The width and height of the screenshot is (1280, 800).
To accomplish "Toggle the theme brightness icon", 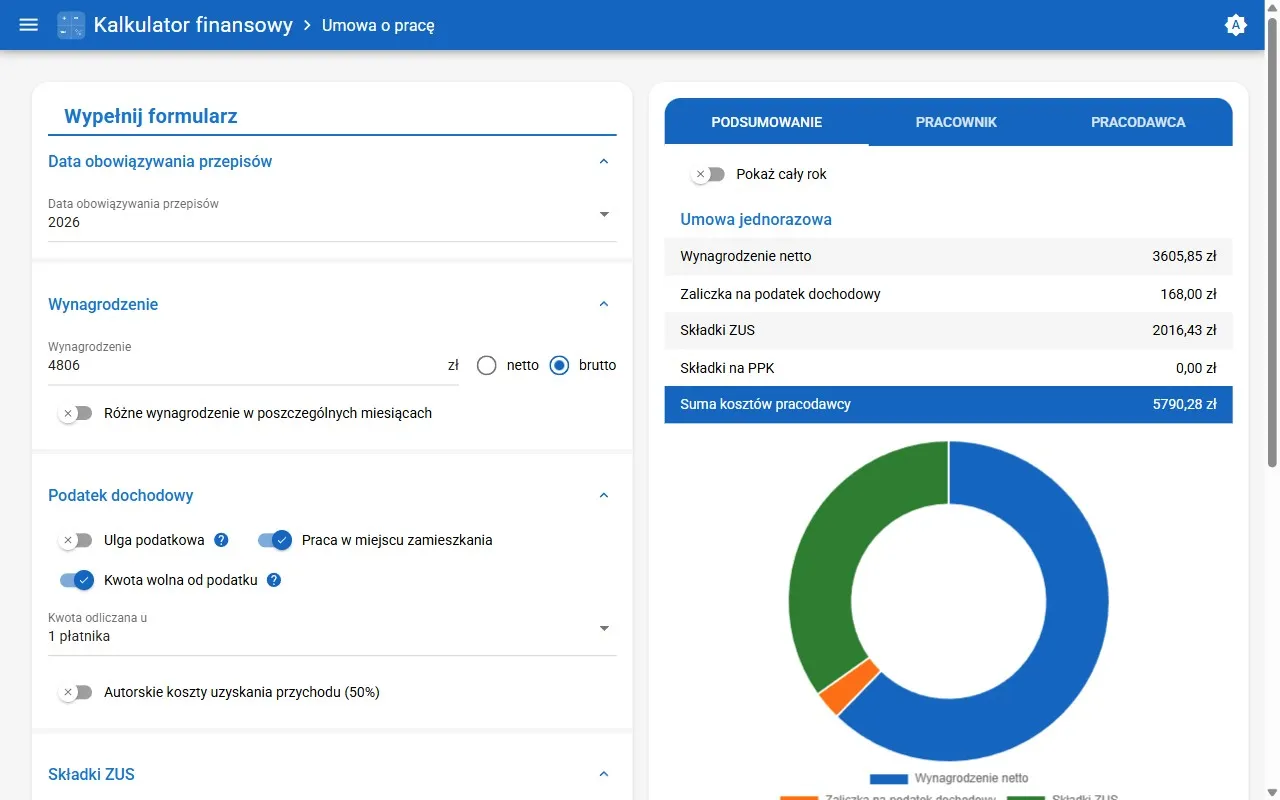I will click(1236, 25).
